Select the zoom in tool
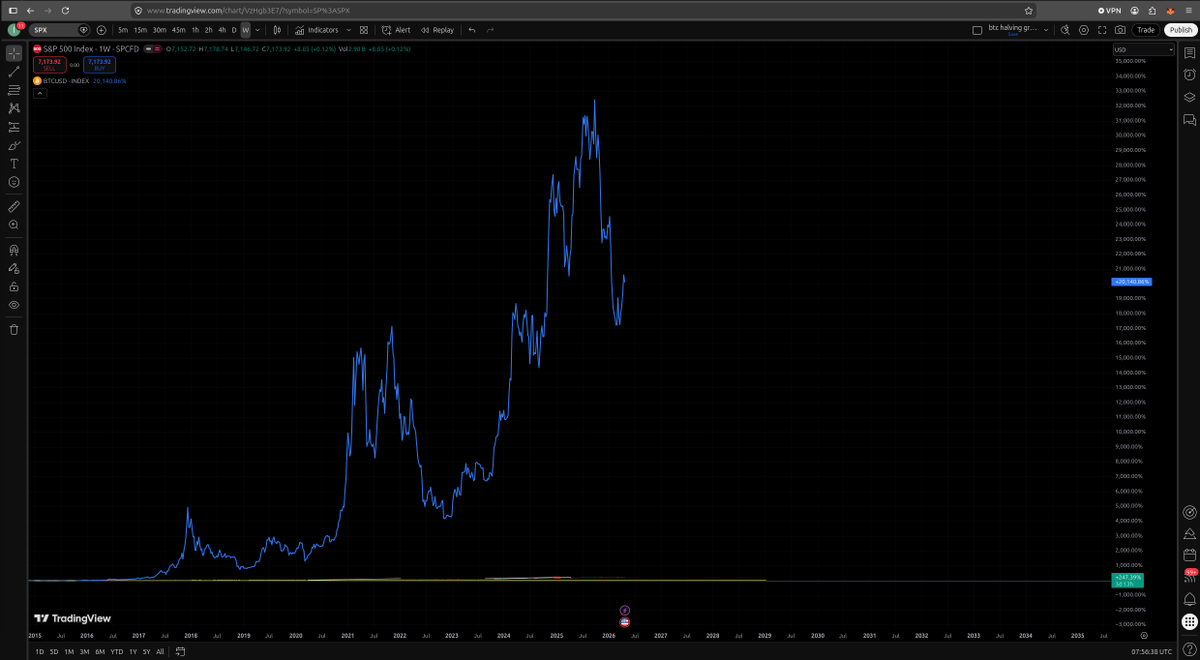The image size is (1200, 660). (x=14, y=225)
